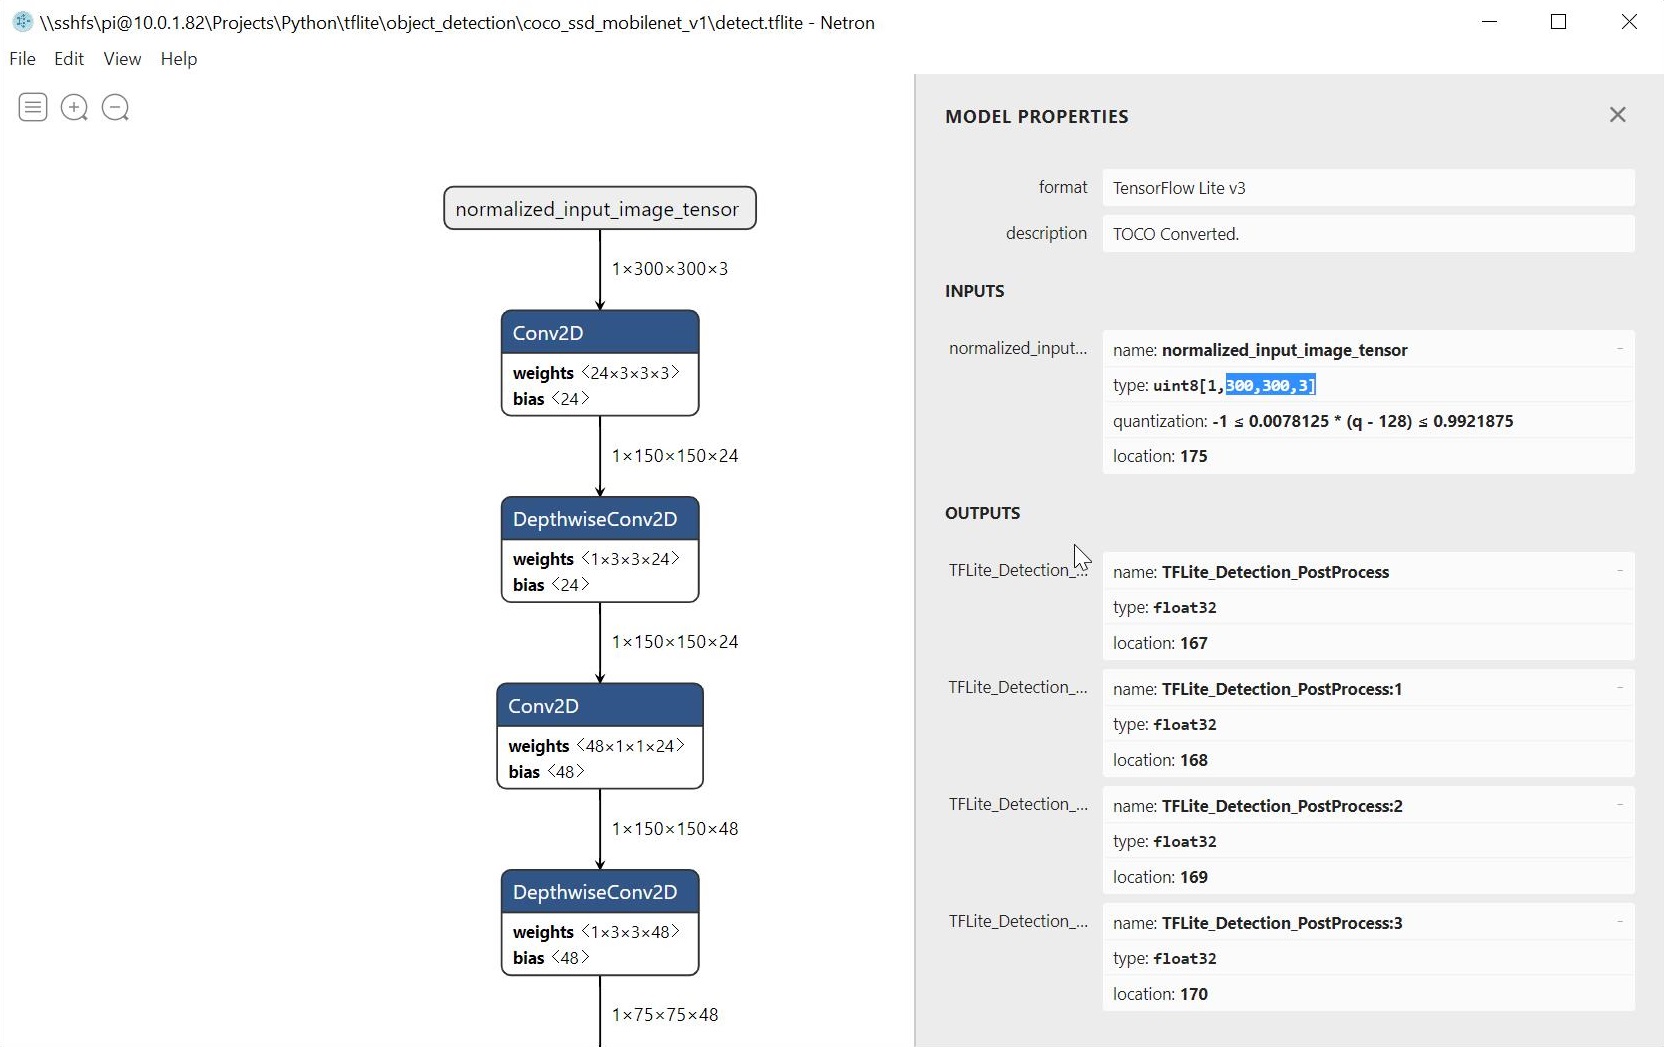Zoom out of the graph
1664x1047 pixels.
(116, 107)
